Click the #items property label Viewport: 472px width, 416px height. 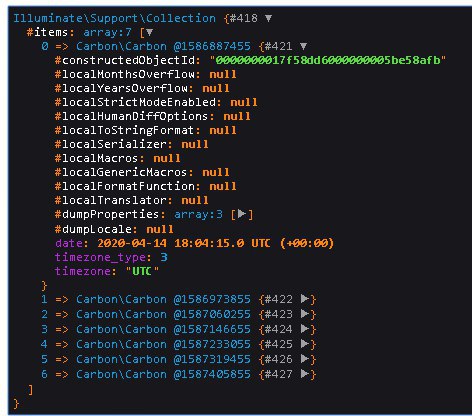click(x=48, y=32)
